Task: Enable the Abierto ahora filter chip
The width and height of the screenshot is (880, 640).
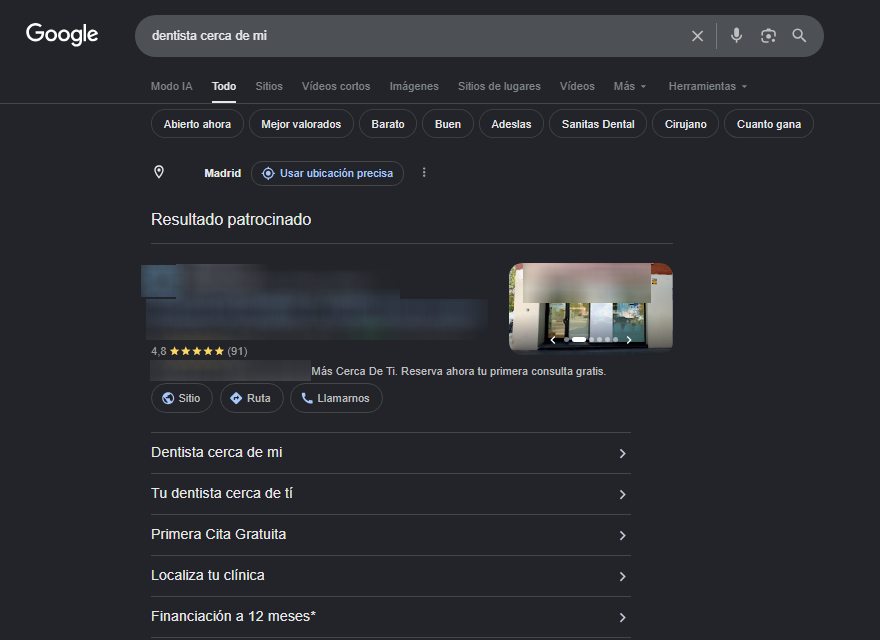Action: [196, 123]
